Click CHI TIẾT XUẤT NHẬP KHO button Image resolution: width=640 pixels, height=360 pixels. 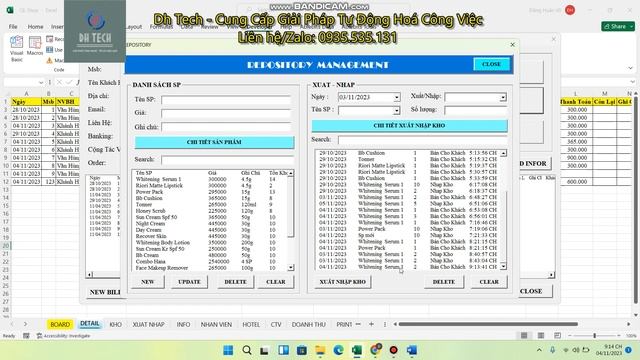409,126
